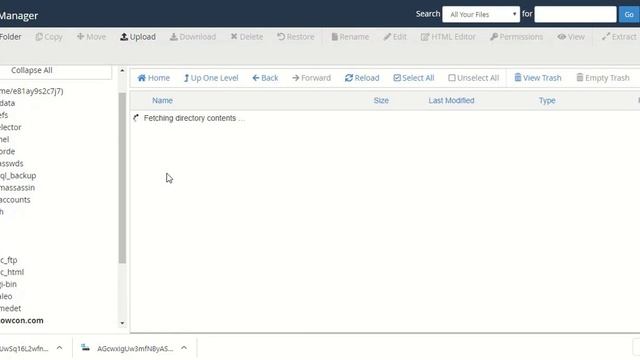Click the tree scroll down arrow
640x360 pixels.
[122, 323]
